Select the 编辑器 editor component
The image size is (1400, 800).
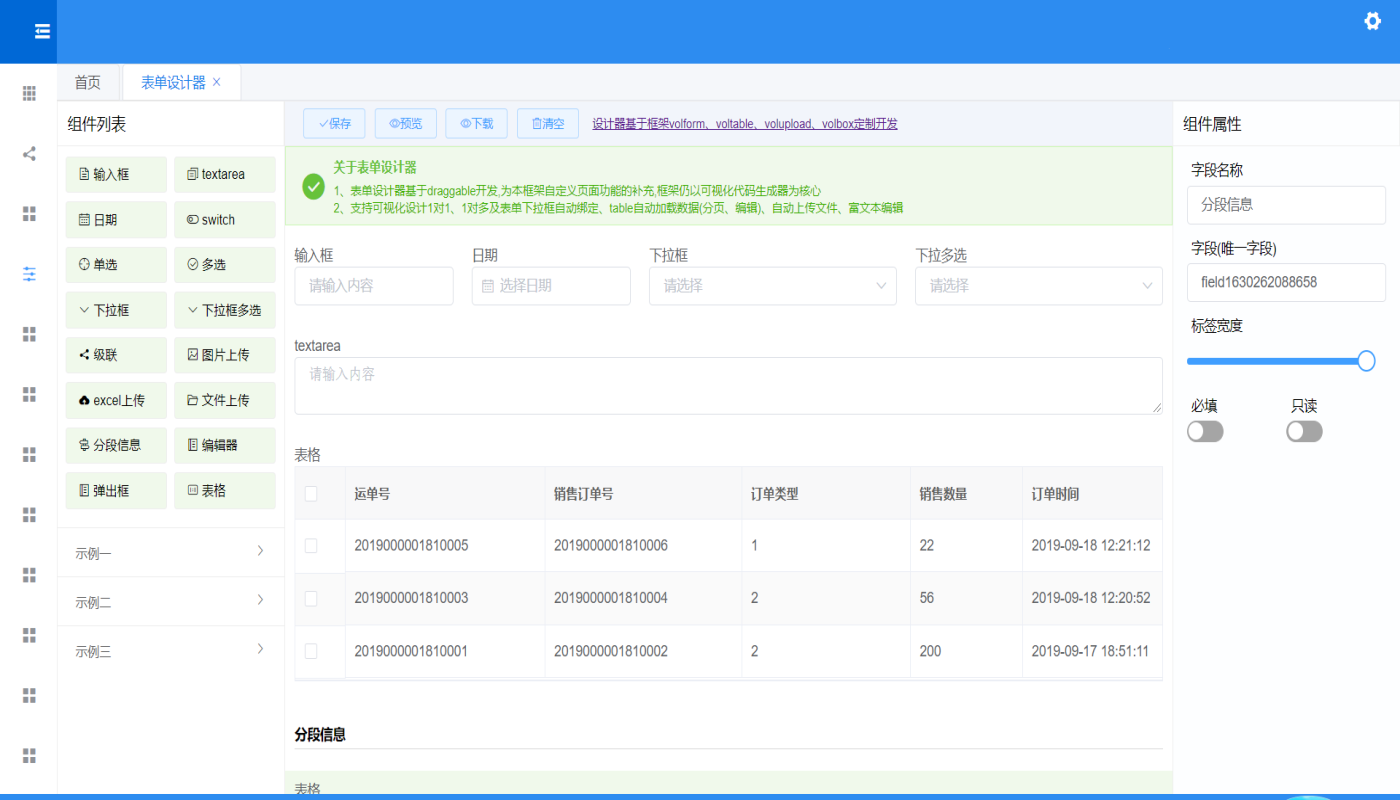tap(225, 445)
